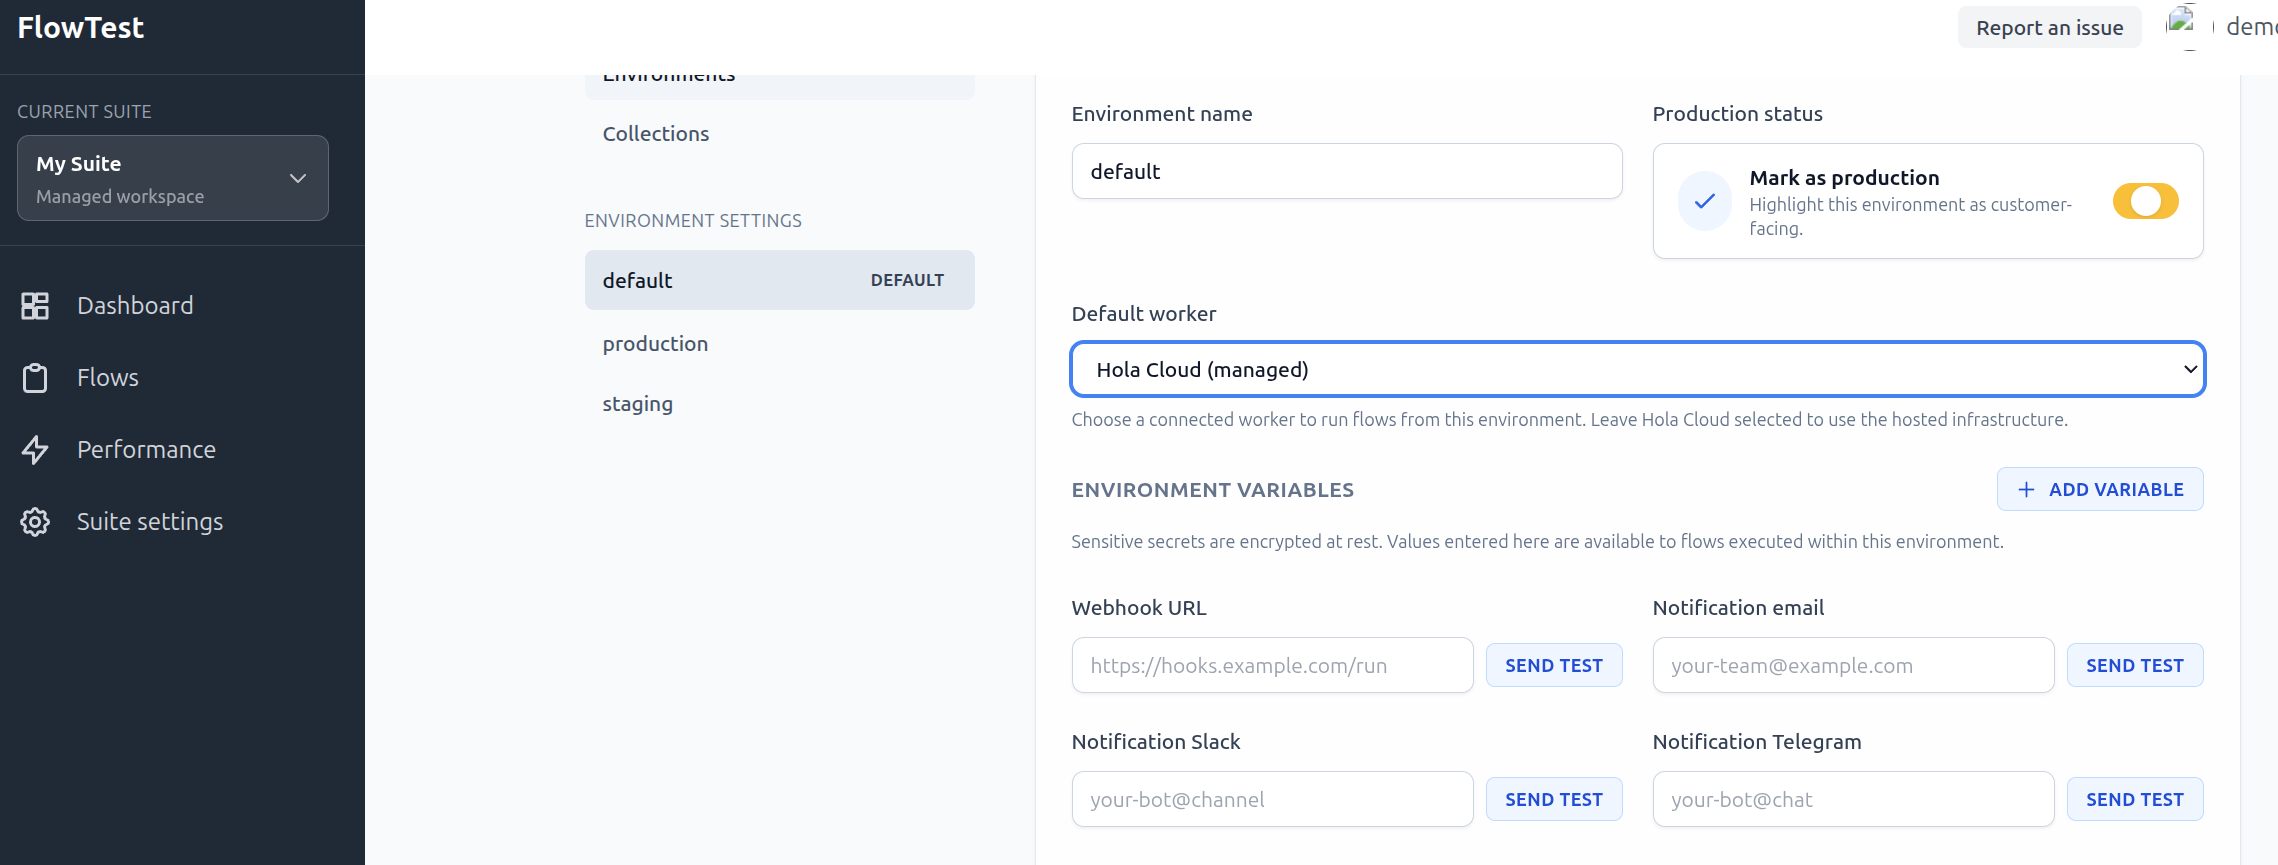2278x865 pixels.
Task: Open Flows from the sidebar
Action: (106, 377)
